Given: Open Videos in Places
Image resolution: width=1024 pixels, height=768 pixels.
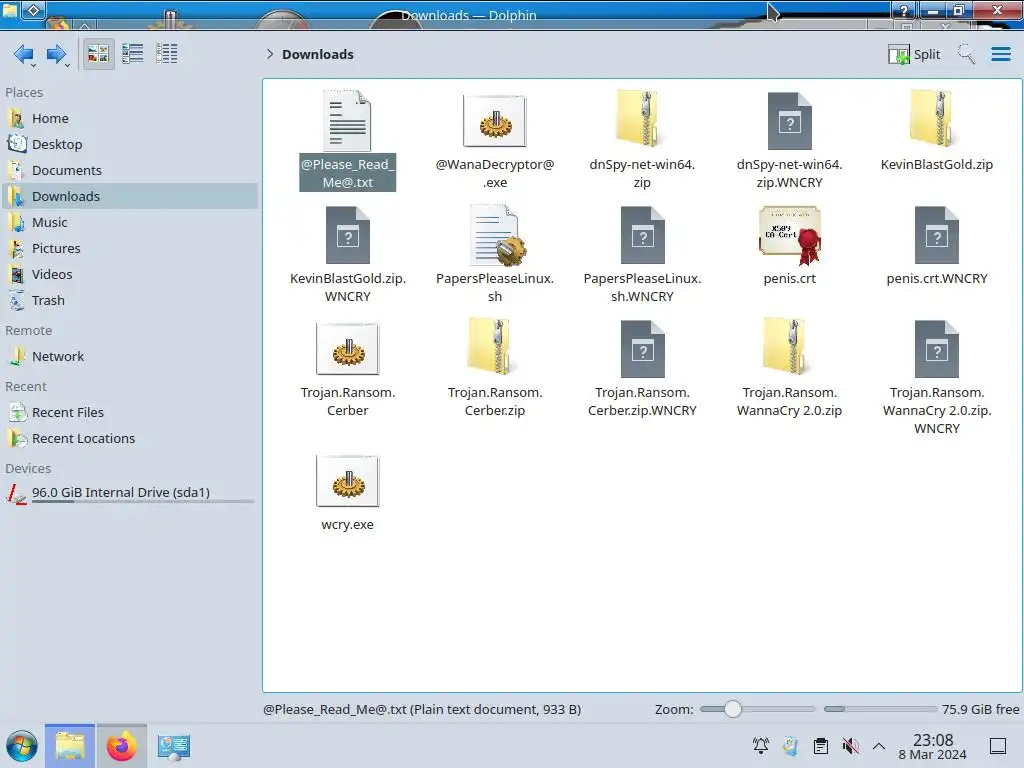Looking at the screenshot, I should (129, 275).
